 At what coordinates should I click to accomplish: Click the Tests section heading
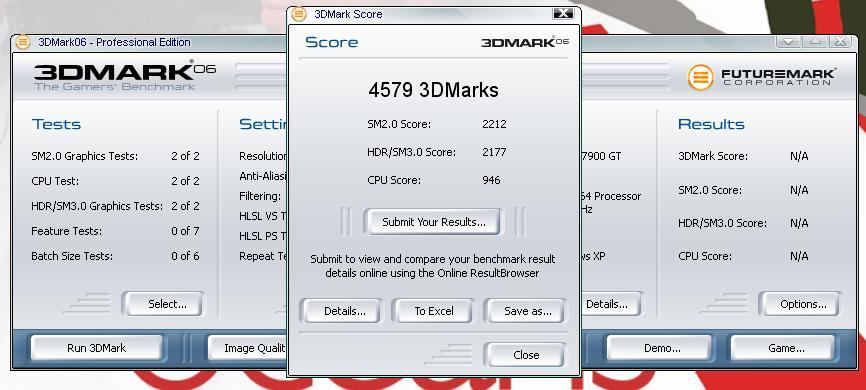click(56, 124)
